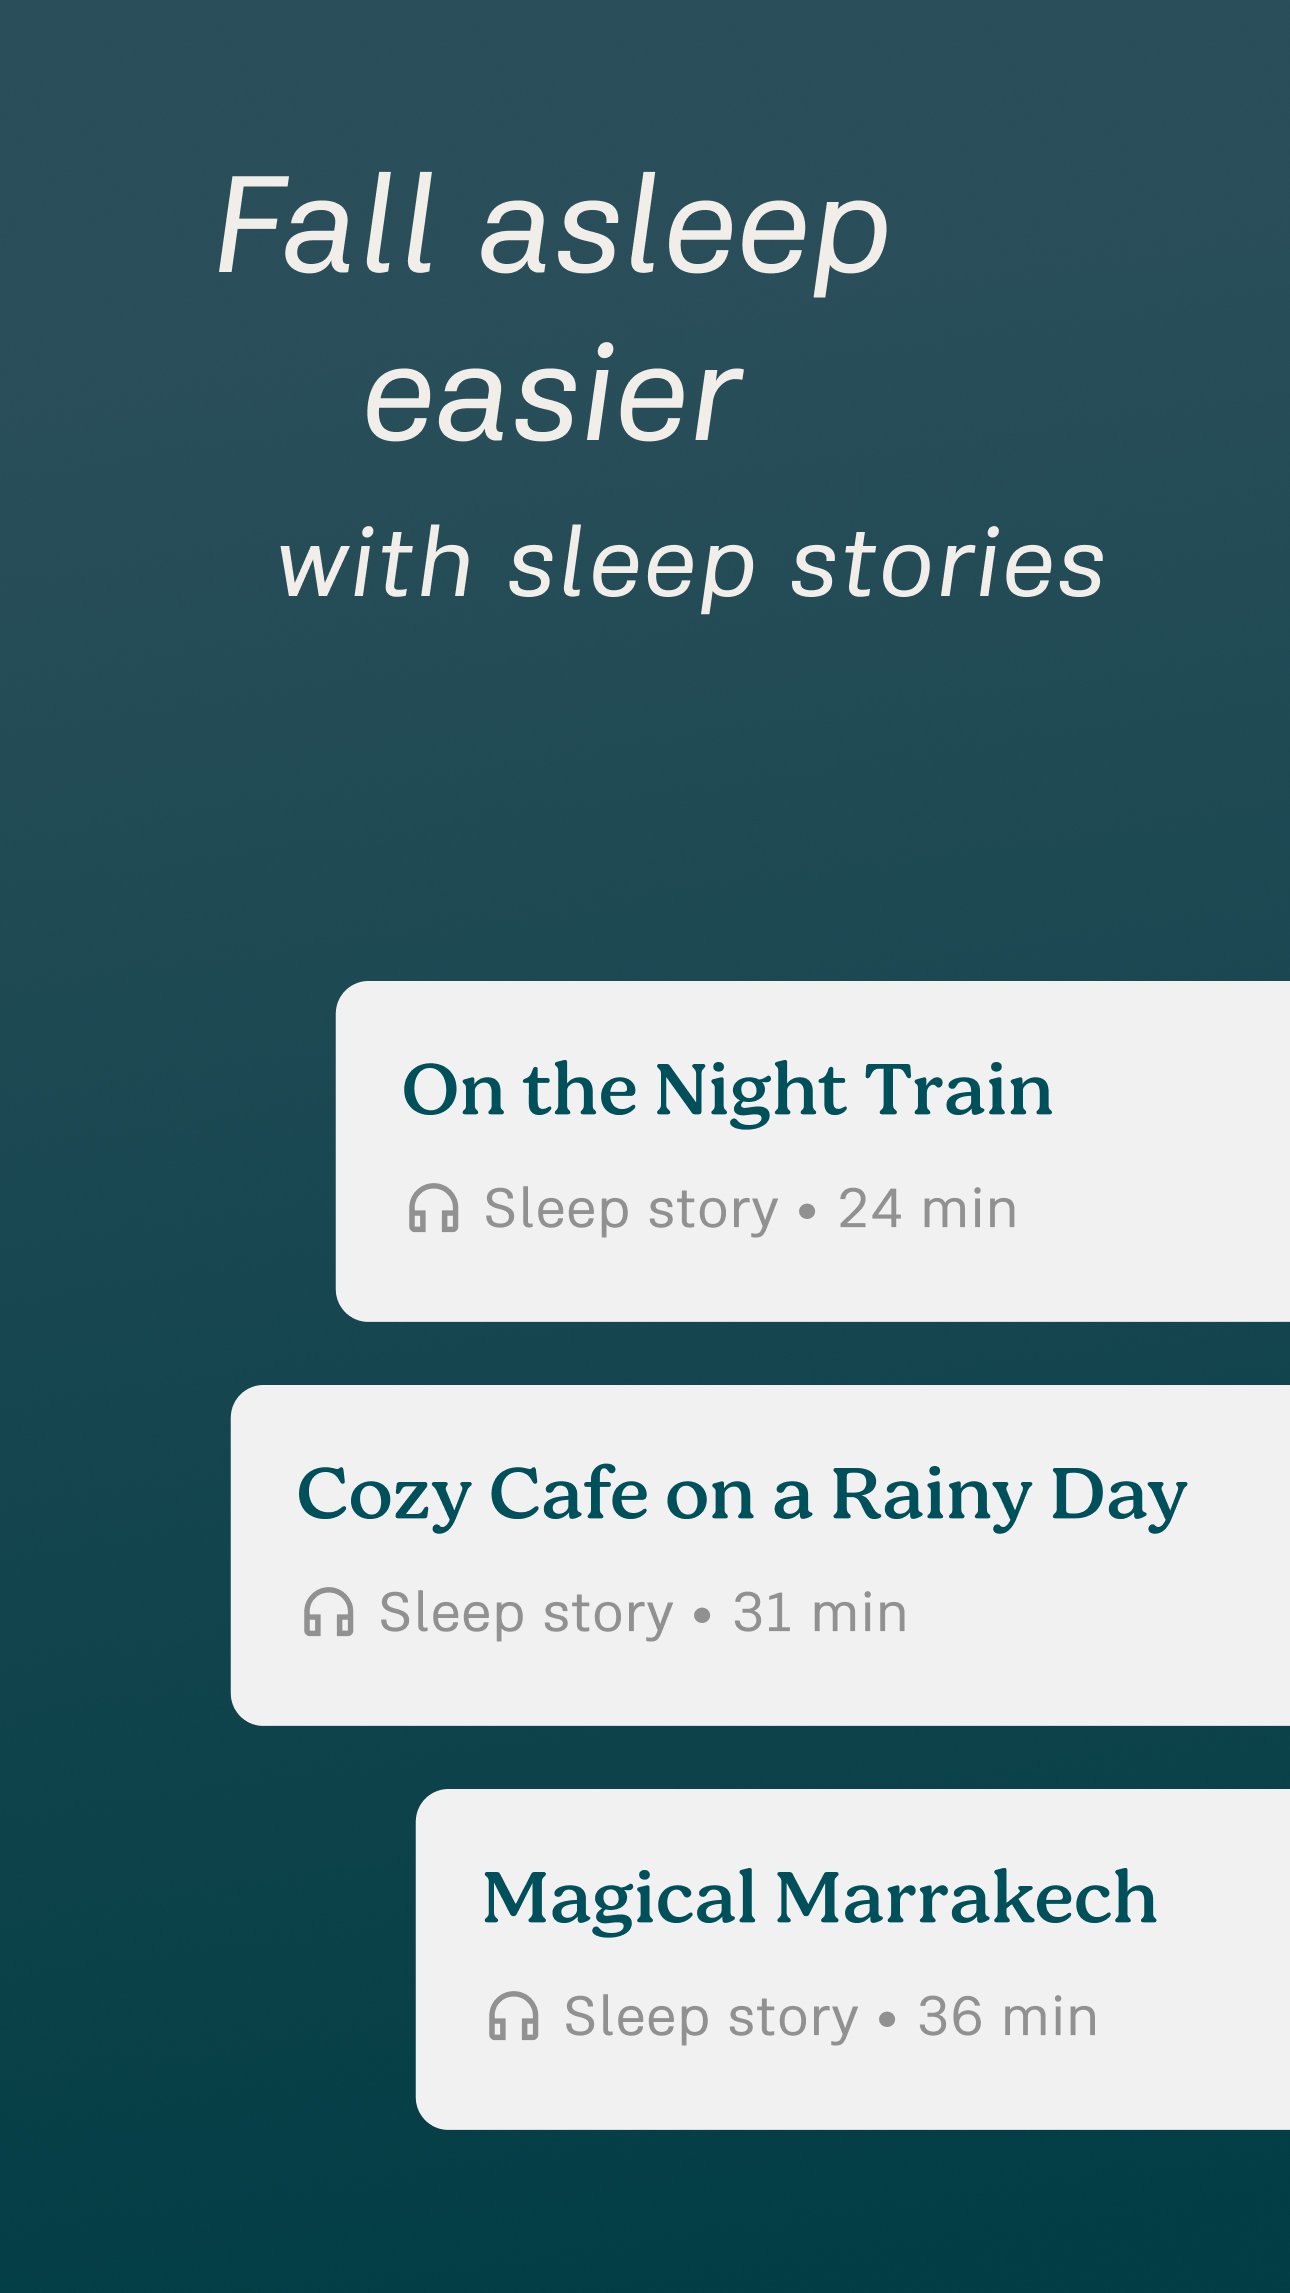
Task: Select the 31 min duration text
Action: 820,1613
